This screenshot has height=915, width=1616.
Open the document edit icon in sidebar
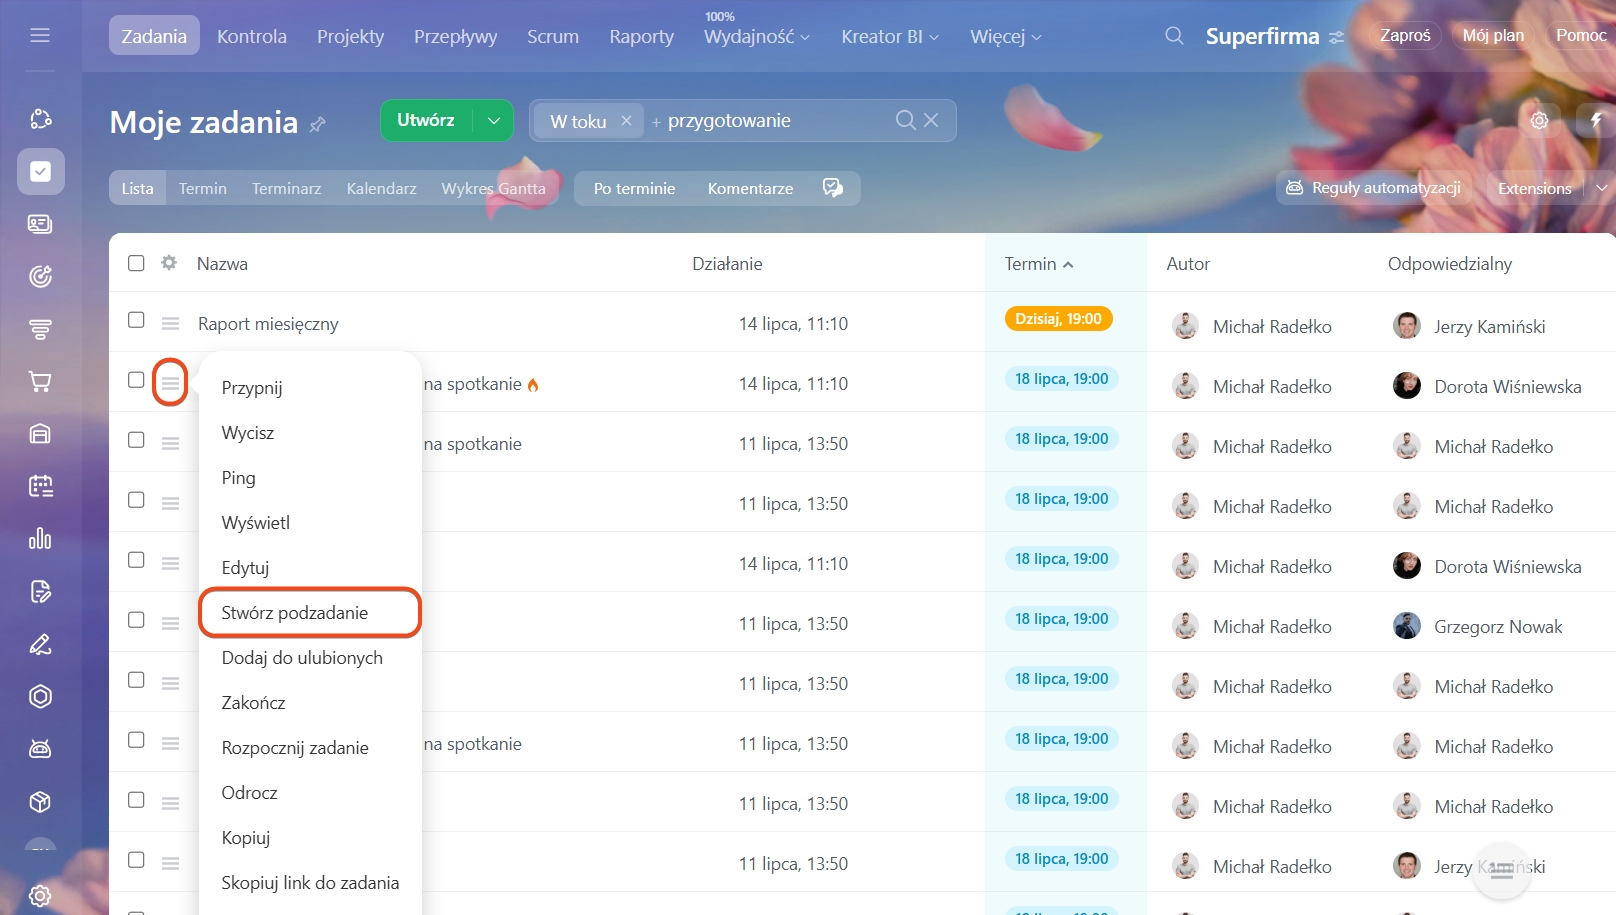(40, 592)
